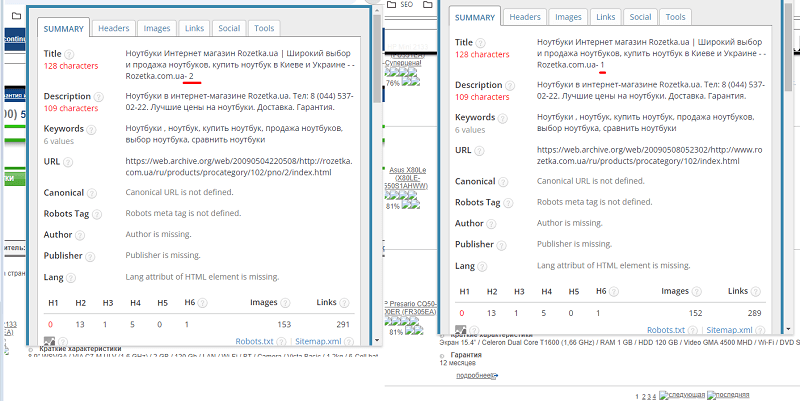Click help icon next to Description in right panel

pyautogui.click(x=510, y=86)
